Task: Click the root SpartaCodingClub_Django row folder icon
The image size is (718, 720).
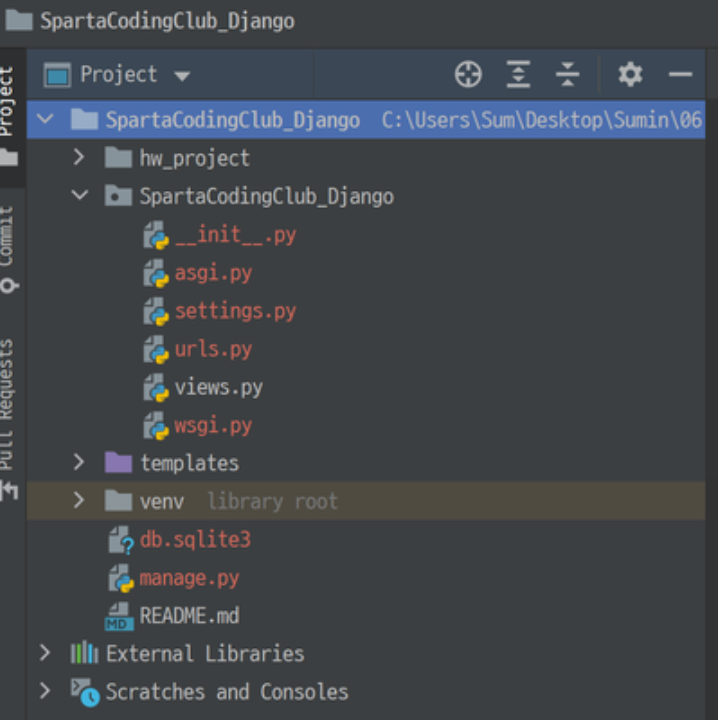Action: (84, 119)
